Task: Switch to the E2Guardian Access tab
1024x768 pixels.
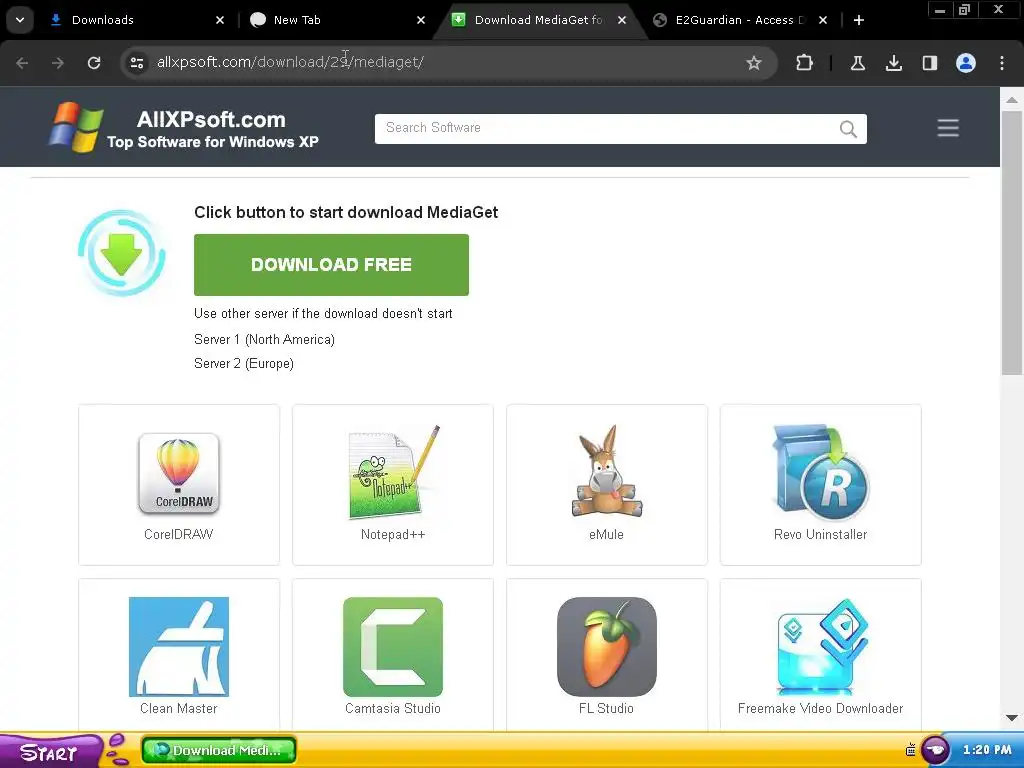Action: pos(740,20)
